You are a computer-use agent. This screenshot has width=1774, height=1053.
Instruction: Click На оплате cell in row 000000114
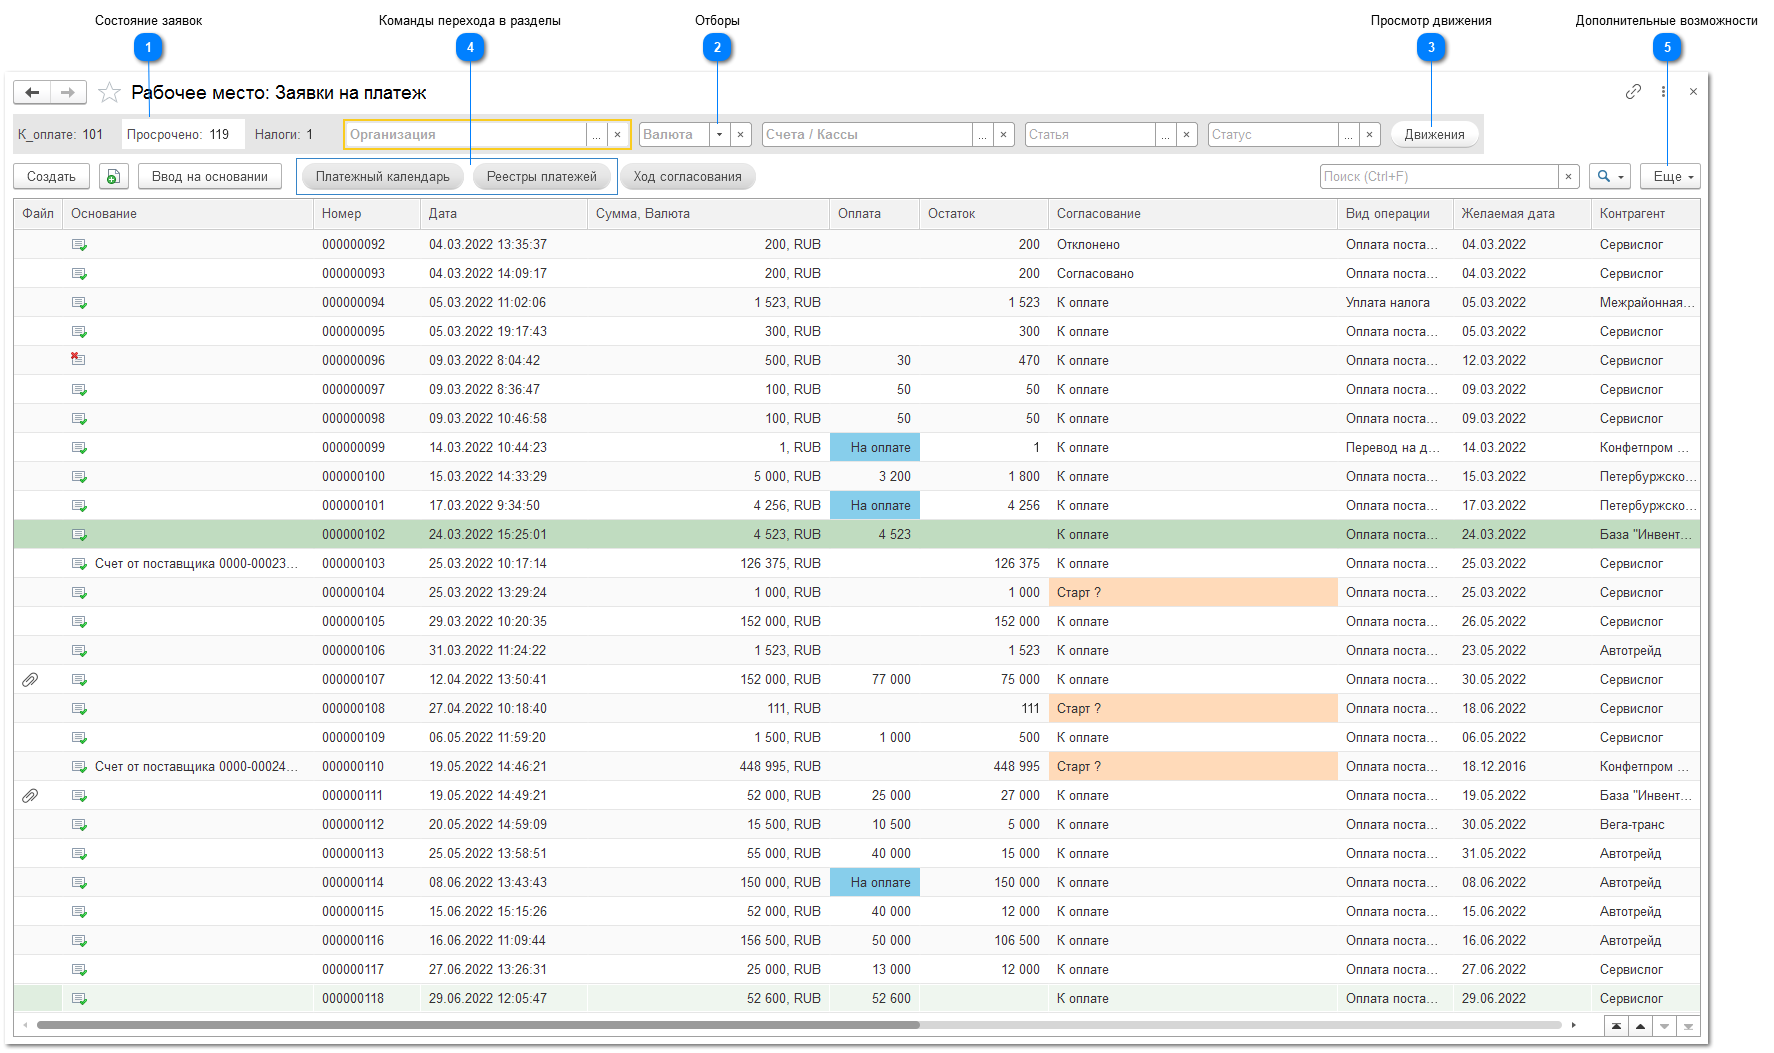[875, 883]
